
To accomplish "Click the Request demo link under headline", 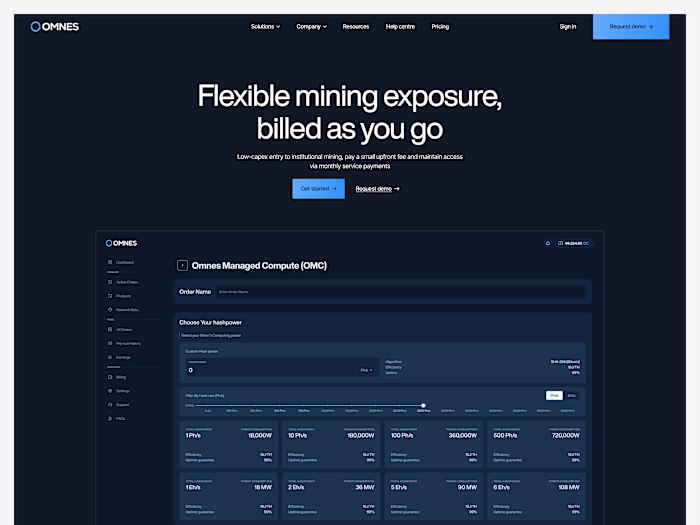I will pyautogui.click(x=377, y=189).
